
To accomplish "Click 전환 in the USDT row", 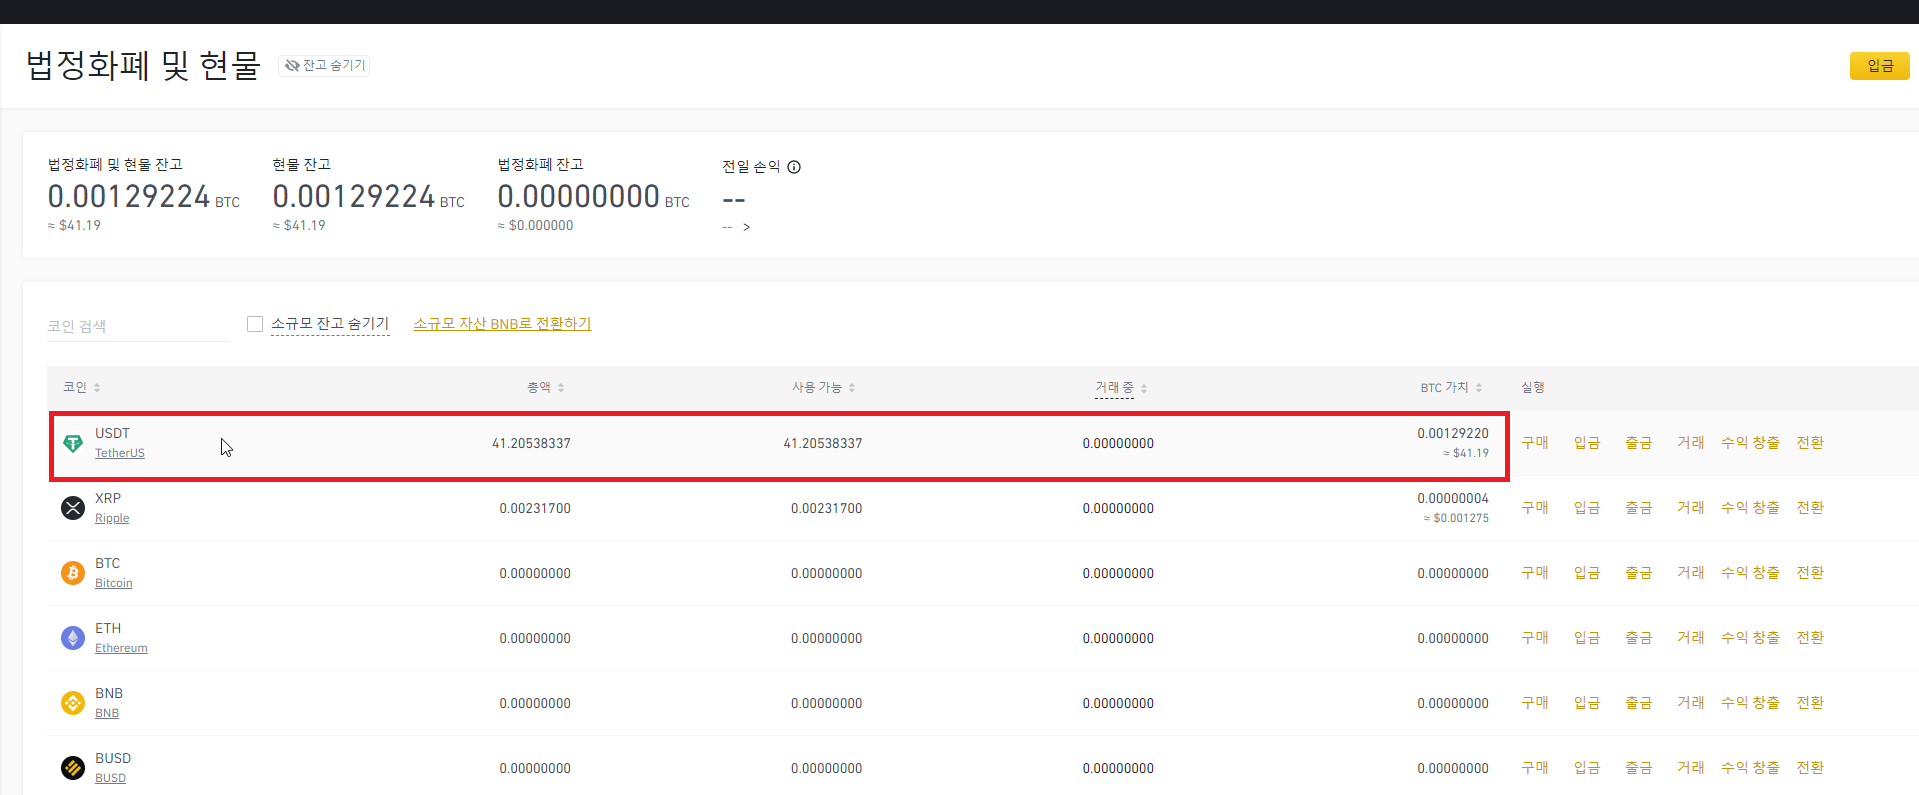I will pyautogui.click(x=1810, y=443).
